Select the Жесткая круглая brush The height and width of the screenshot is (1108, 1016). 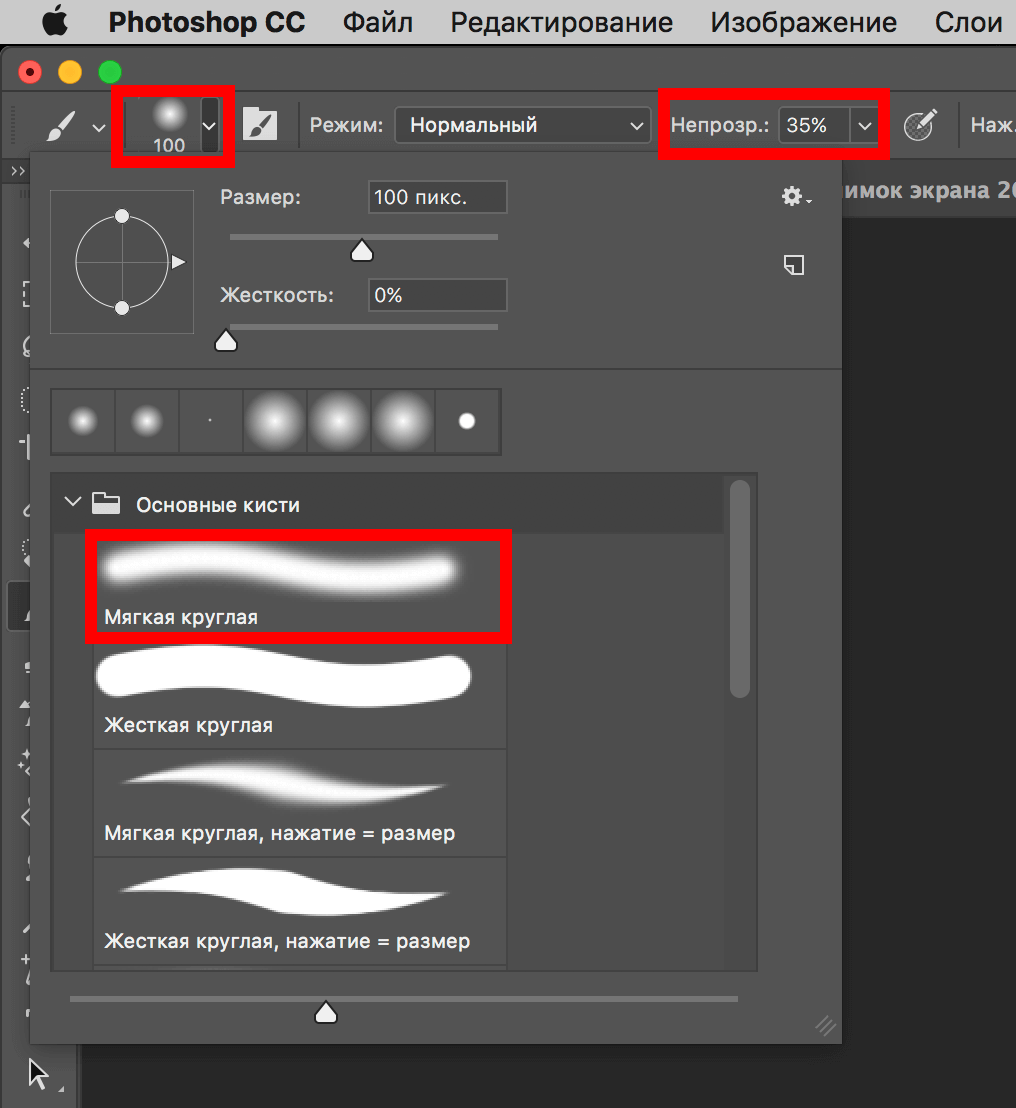click(298, 695)
